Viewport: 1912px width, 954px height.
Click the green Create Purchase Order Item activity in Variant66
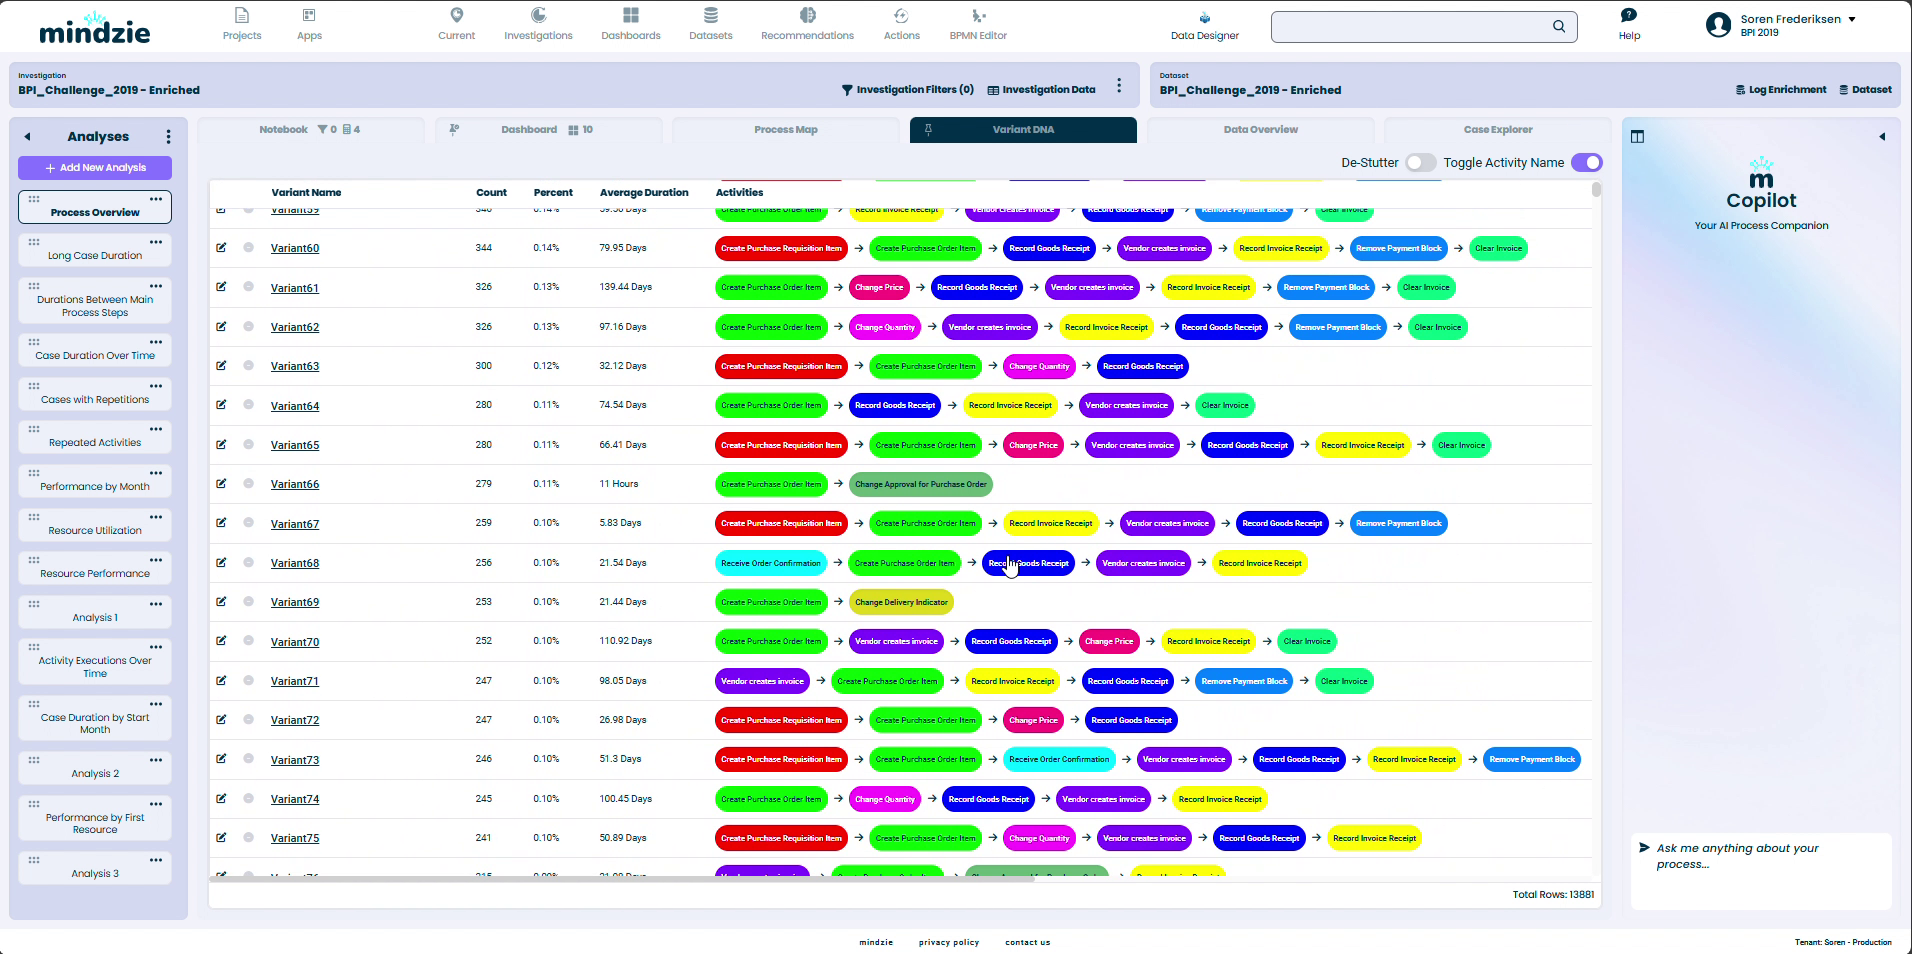[771, 485]
